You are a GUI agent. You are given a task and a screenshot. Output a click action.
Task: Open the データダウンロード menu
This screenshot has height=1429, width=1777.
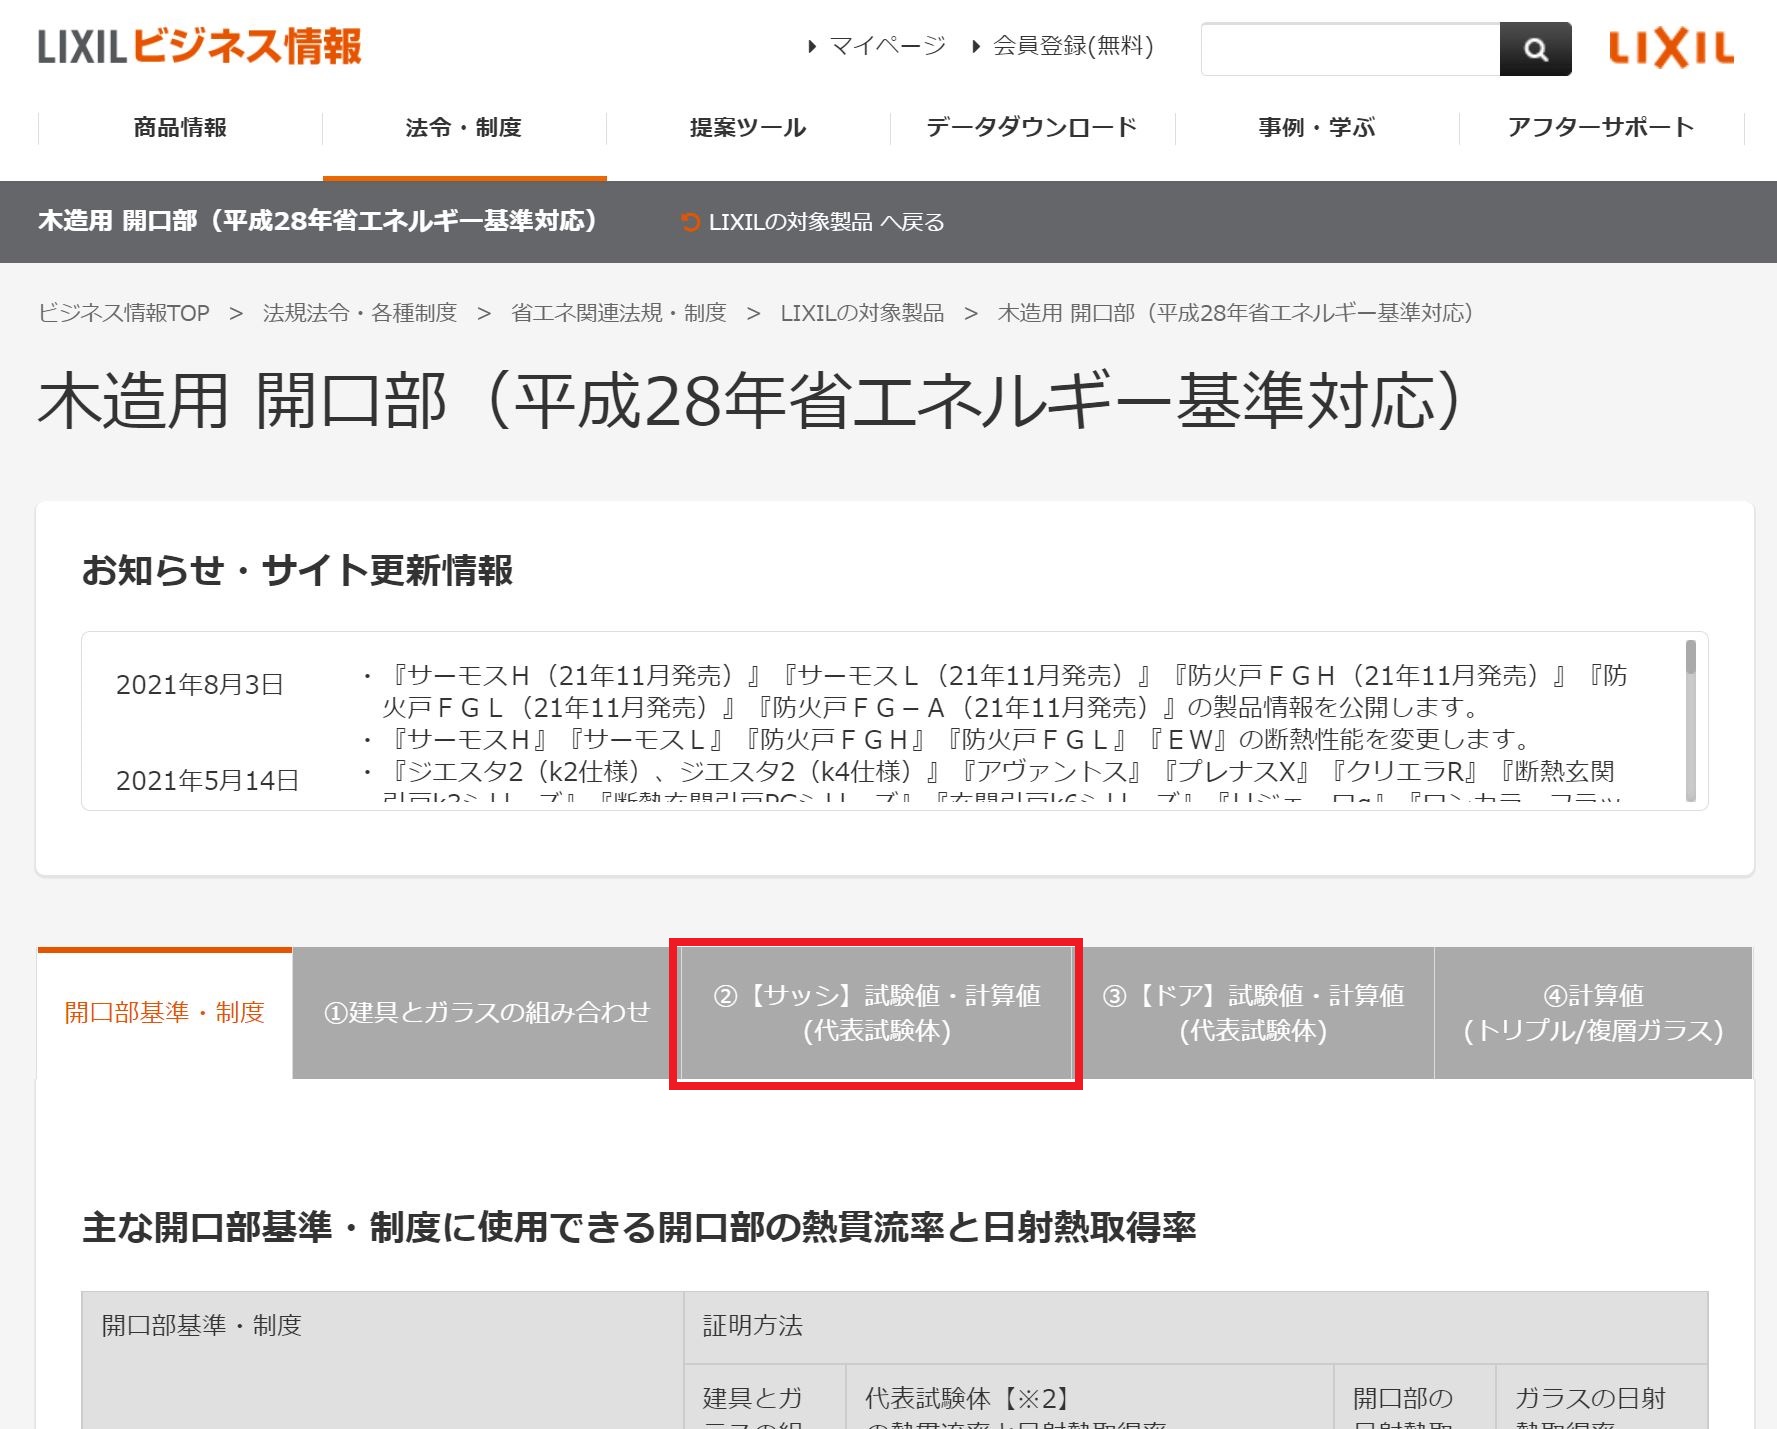[1030, 127]
